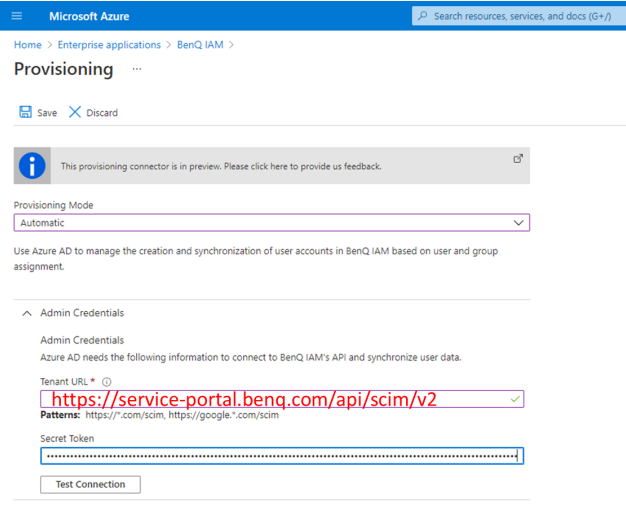This screenshot has height=528, width=626.
Task: Open the more options ellipsis
Action: click(x=137, y=69)
